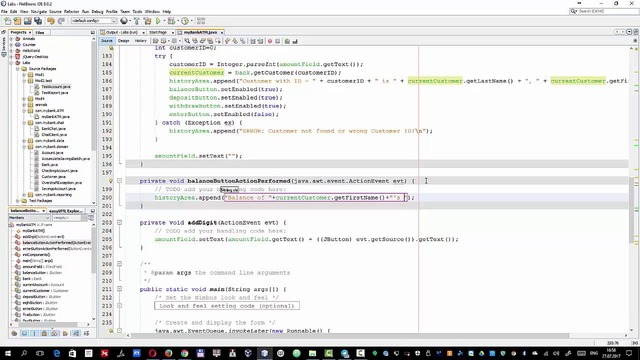Toggle Show Static Members filter in Navigator
Image resolution: width=640 pixels, height=360 pixels.
(x=34, y=333)
